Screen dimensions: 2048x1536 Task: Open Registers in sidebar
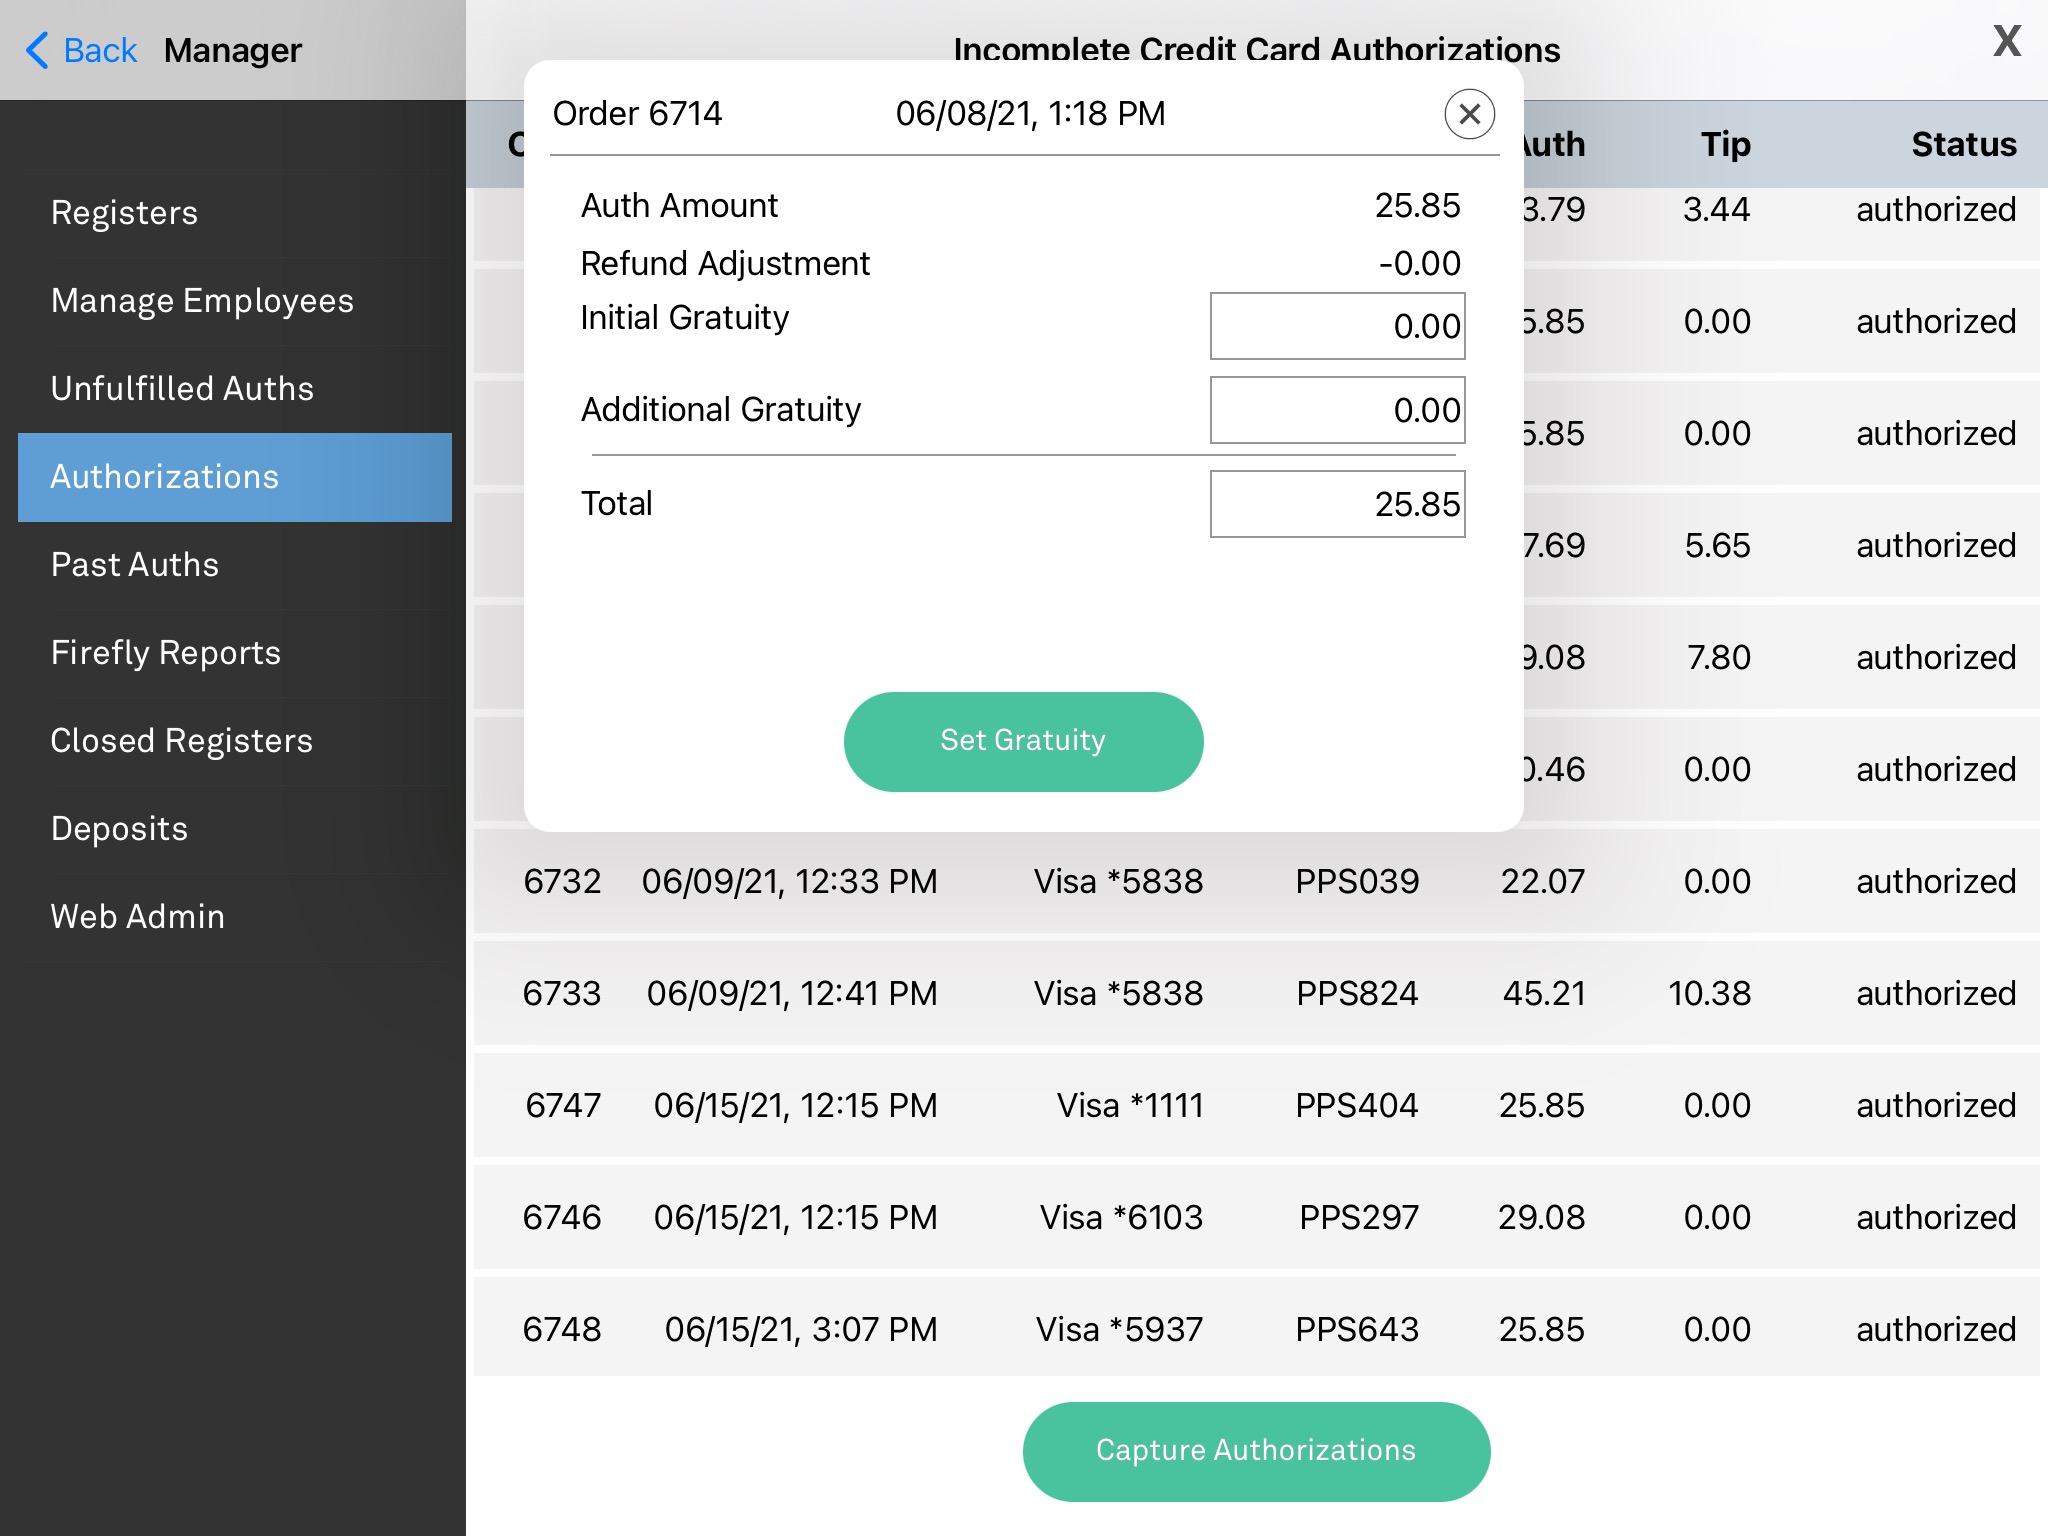click(125, 213)
